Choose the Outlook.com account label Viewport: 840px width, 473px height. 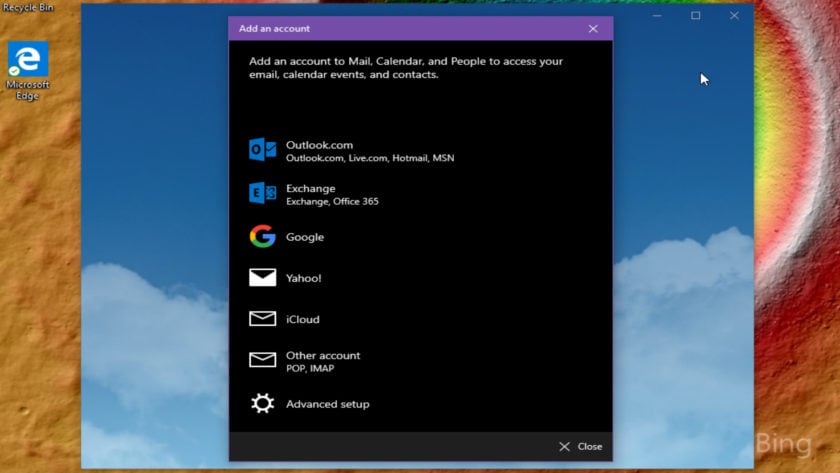pos(319,145)
